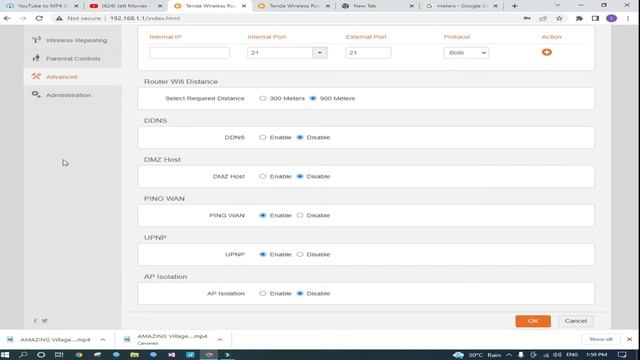Click the Internal Port field showing 21
The height and width of the screenshot is (360, 640).
point(280,53)
